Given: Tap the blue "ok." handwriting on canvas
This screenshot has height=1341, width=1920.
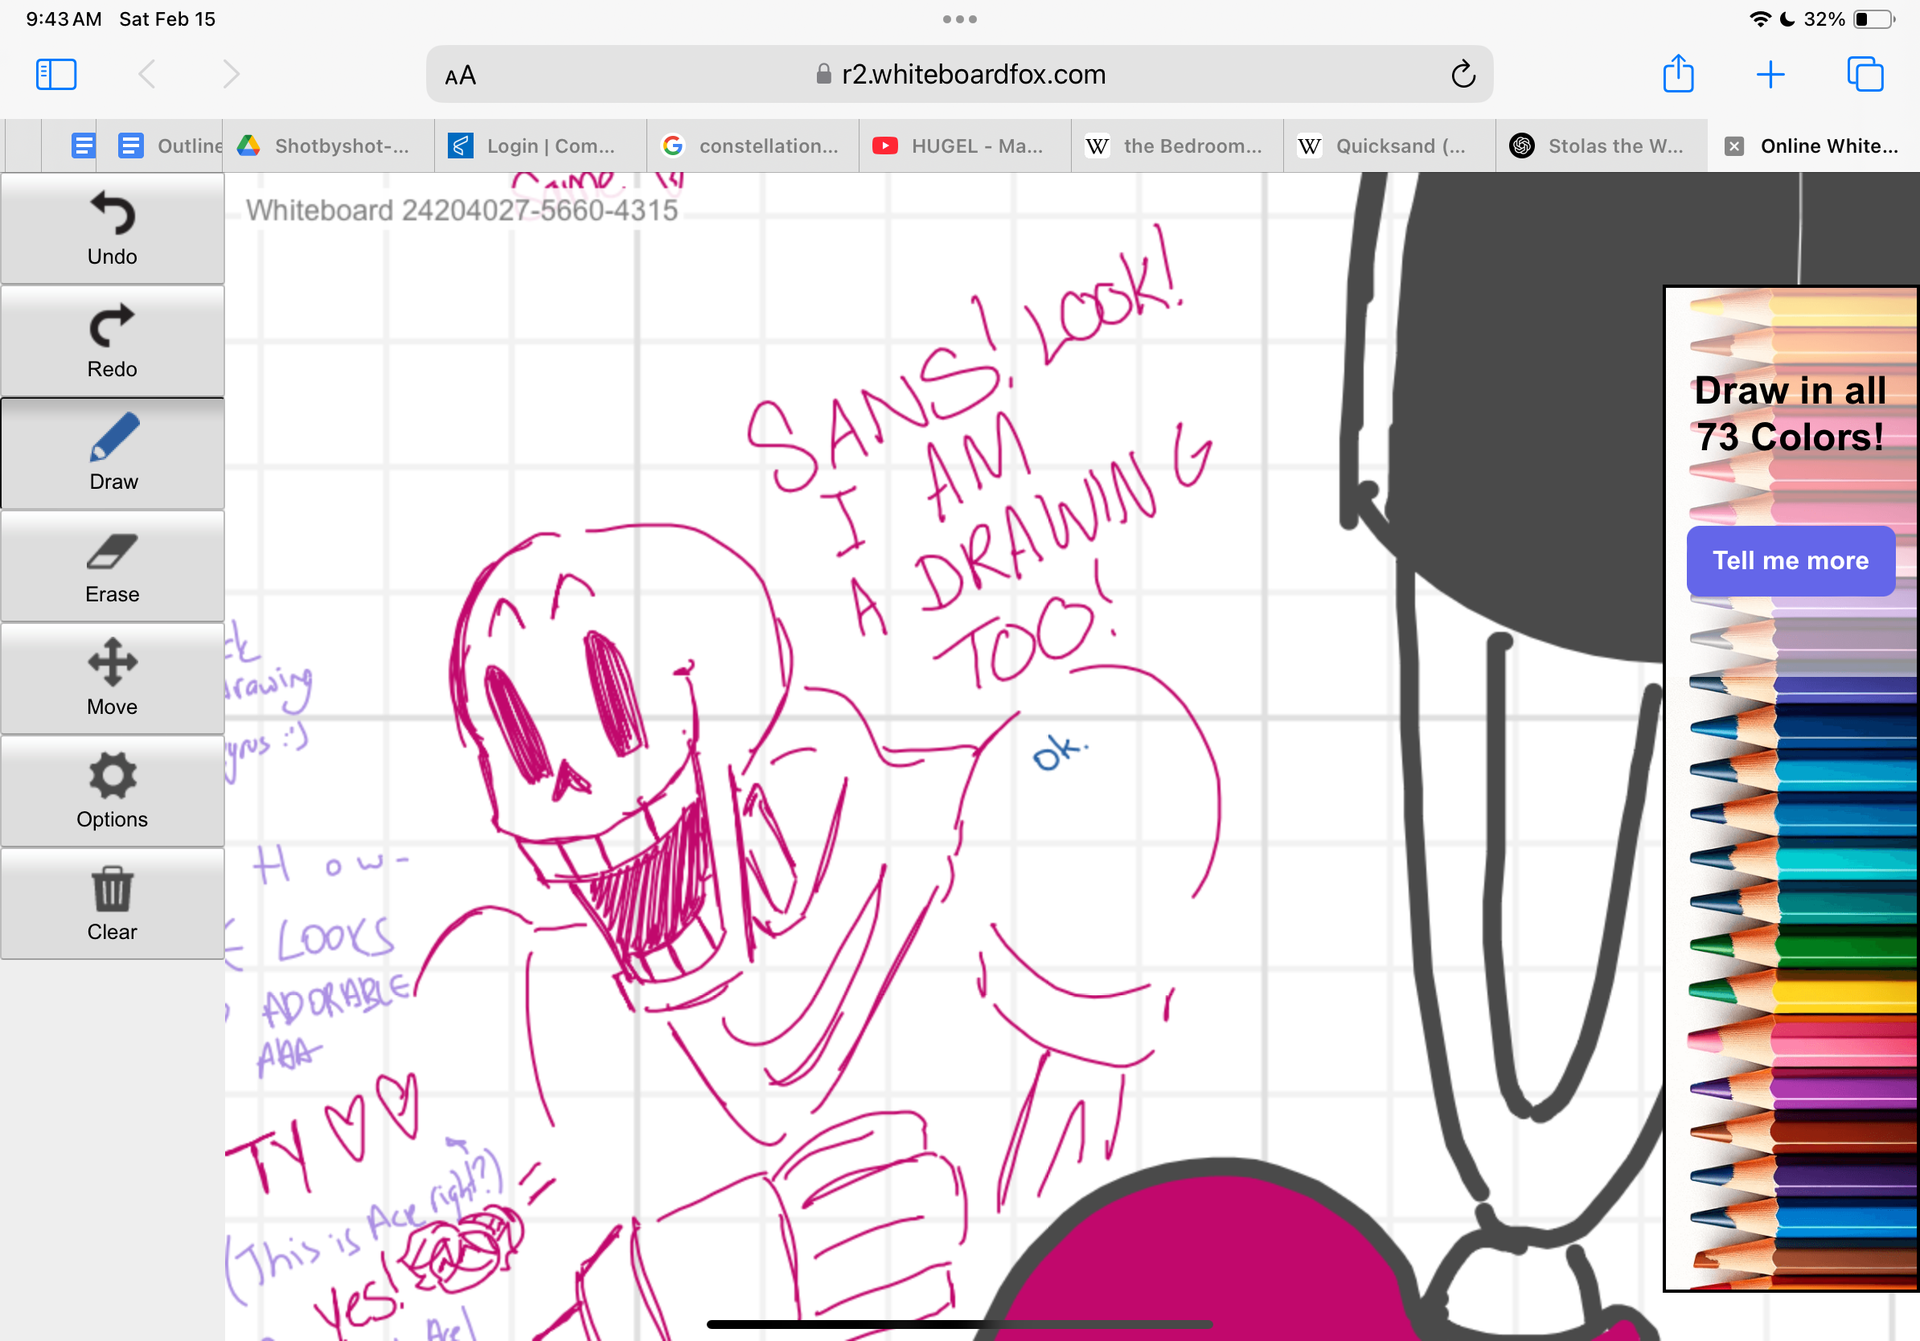Looking at the screenshot, I should pyautogui.click(x=1060, y=752).
